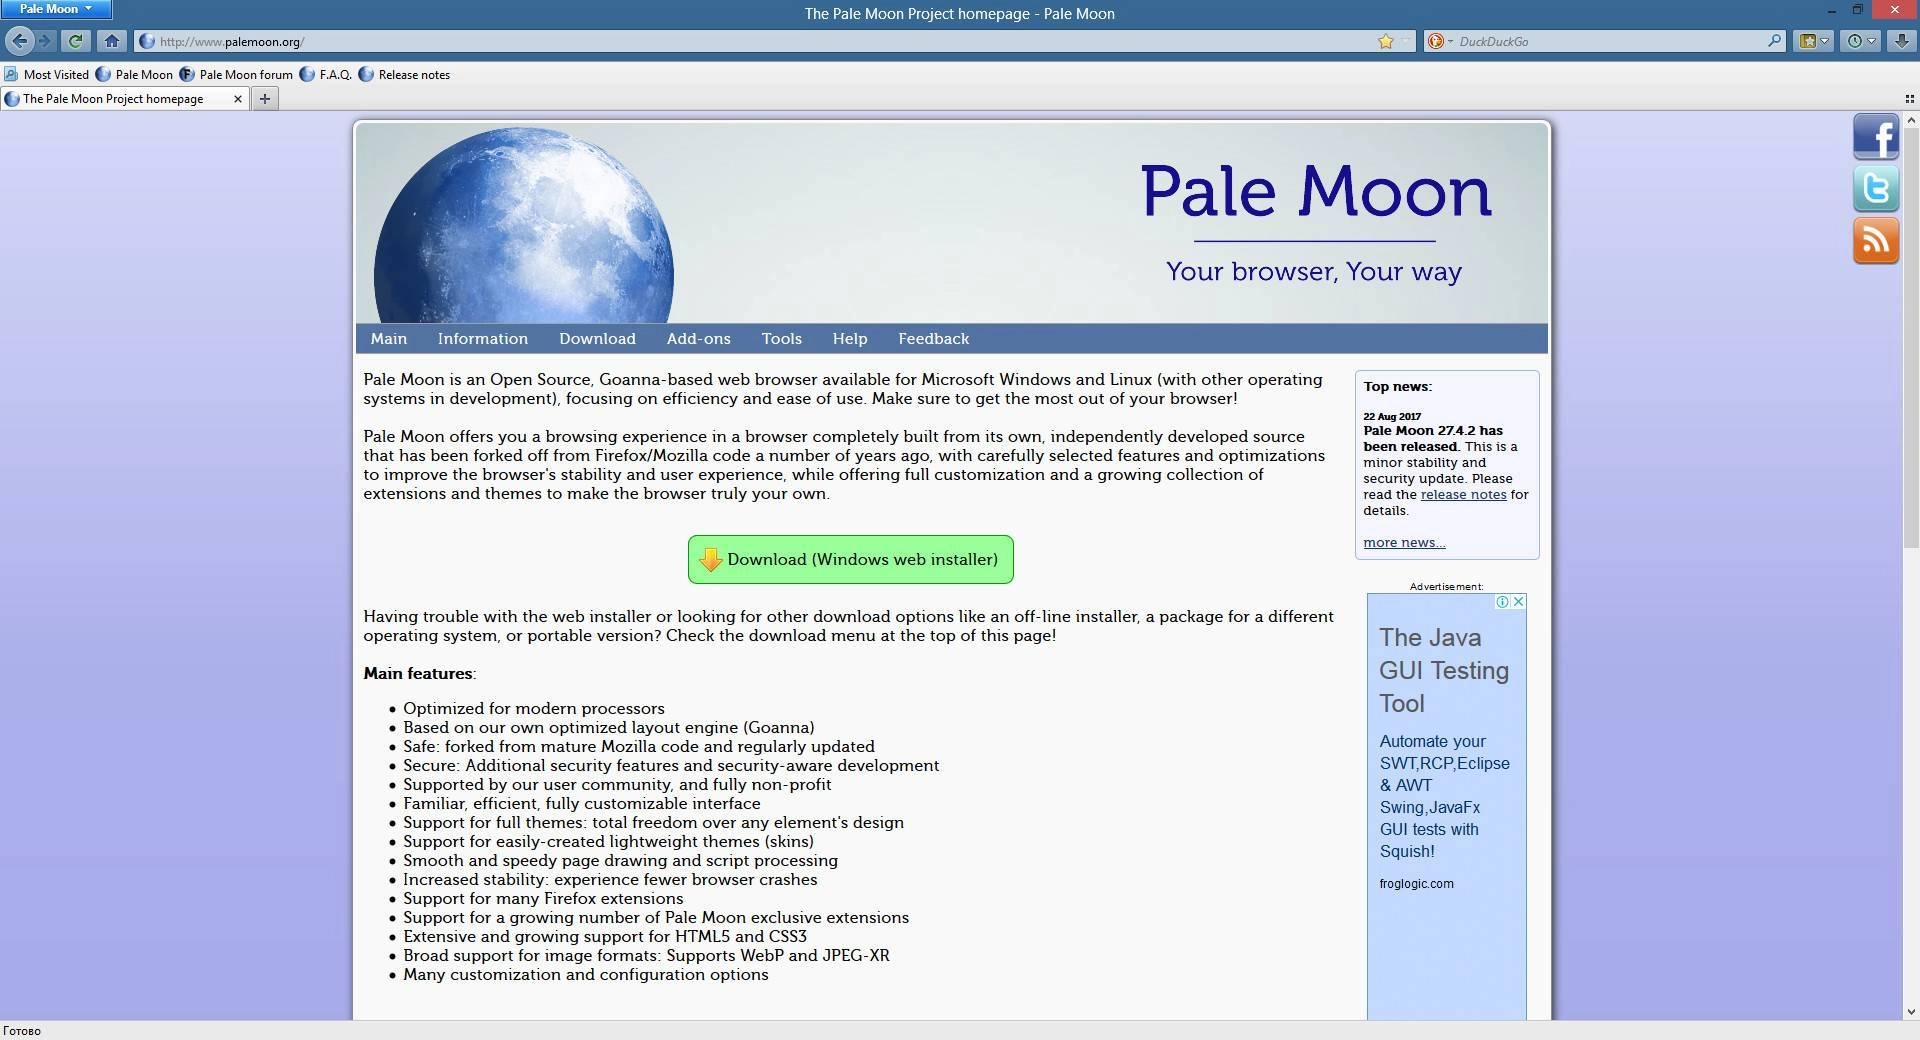Open the Pale Moon bookmark in bookmarks toolbar
The height and width of the screenshot is (1040, 1920).
[134, 74]
